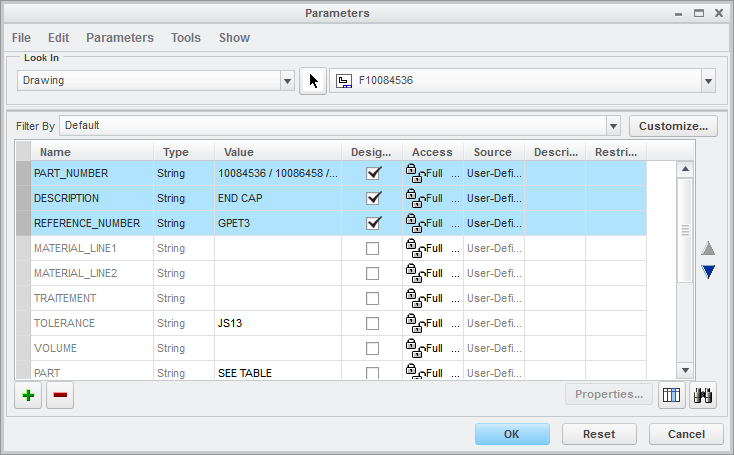734x455 pixels.
Task: Click the green plus add-parameter icon
Action: click(28, 395)
